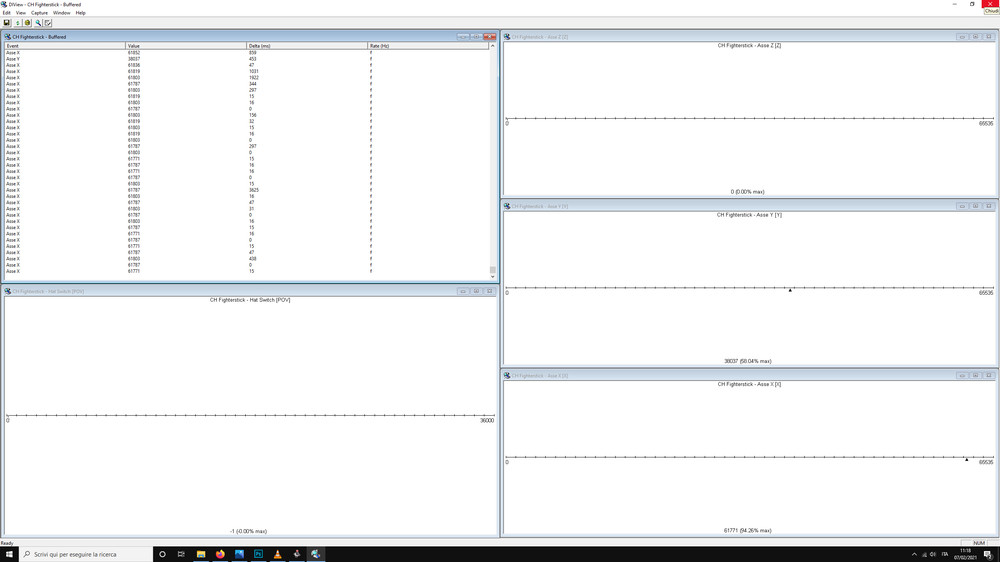Click the Asse X axis position marker
The height and width of the screenshot is (562, 1000).
966,459
